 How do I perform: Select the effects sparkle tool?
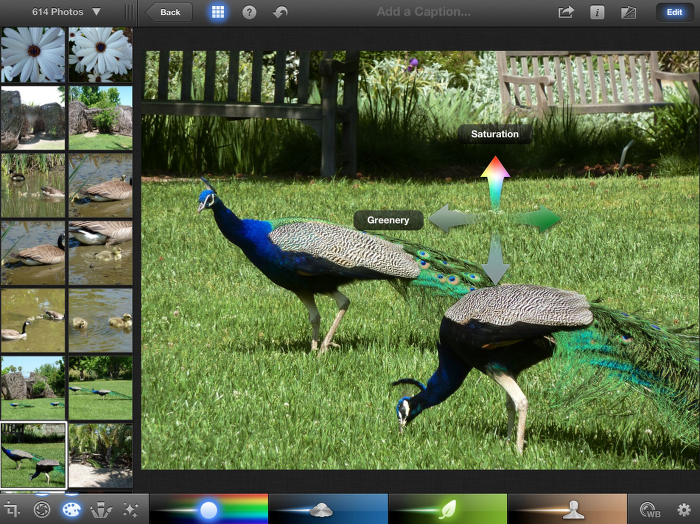(131, 509)
